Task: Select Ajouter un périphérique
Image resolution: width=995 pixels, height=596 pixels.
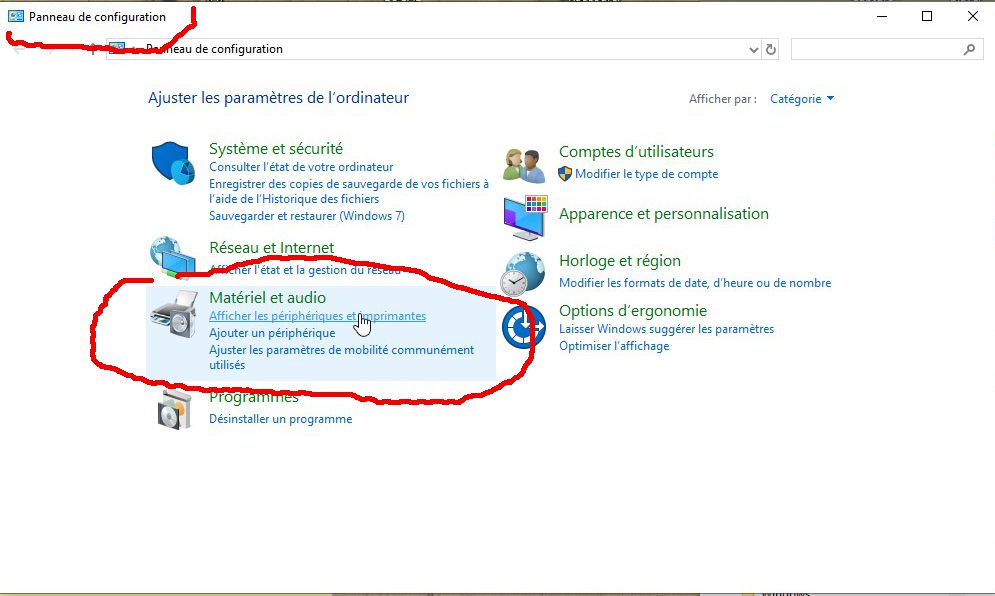Action: tap(272, 333)
